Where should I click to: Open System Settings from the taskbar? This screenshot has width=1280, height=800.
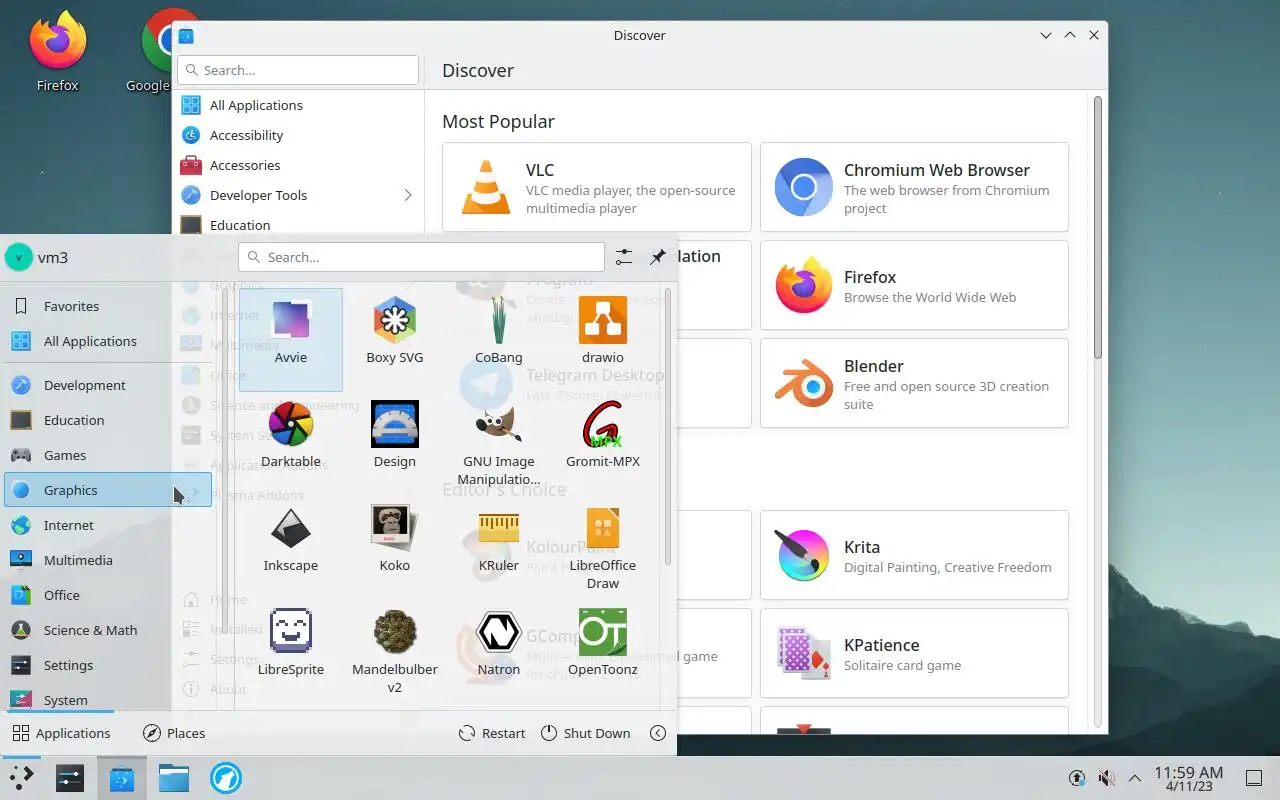[70, 778]
